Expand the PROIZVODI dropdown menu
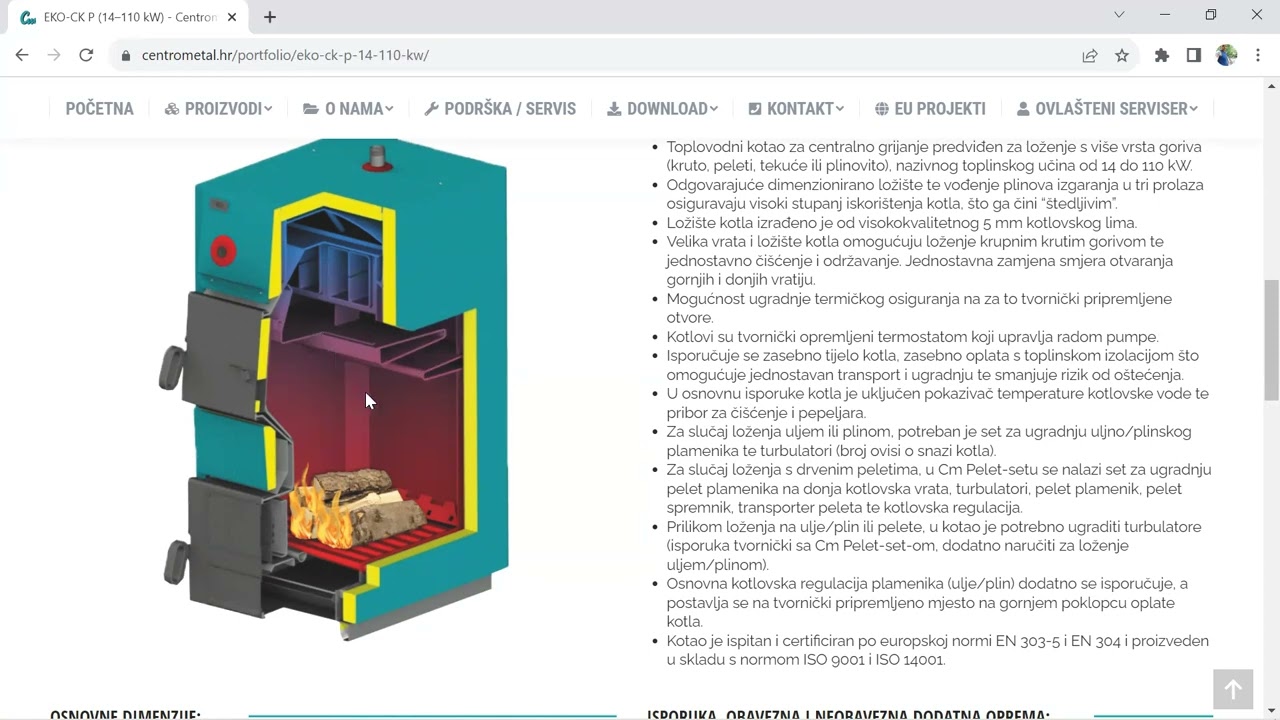Image resolution: width=1280 pixels, height=720 pixels. (218, 109)
